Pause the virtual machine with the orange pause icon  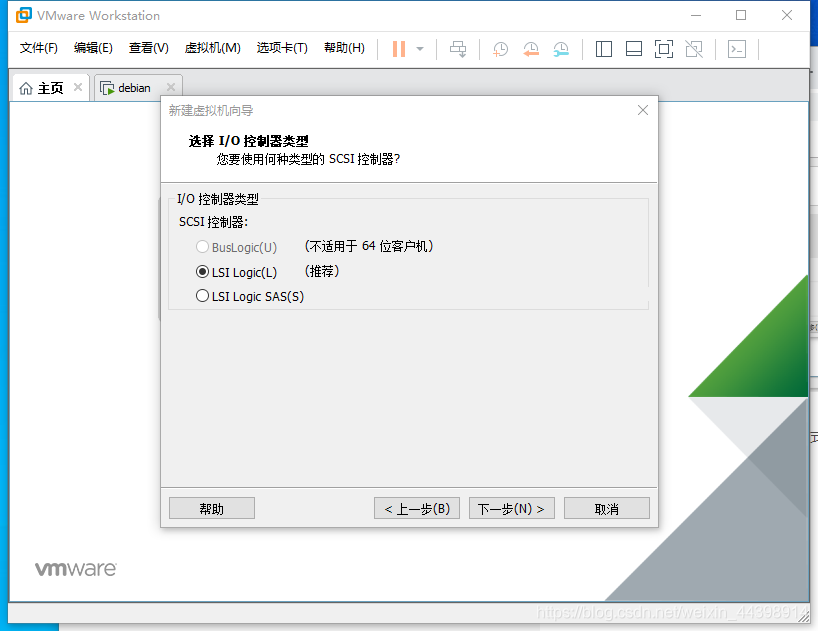click(399, 49)
